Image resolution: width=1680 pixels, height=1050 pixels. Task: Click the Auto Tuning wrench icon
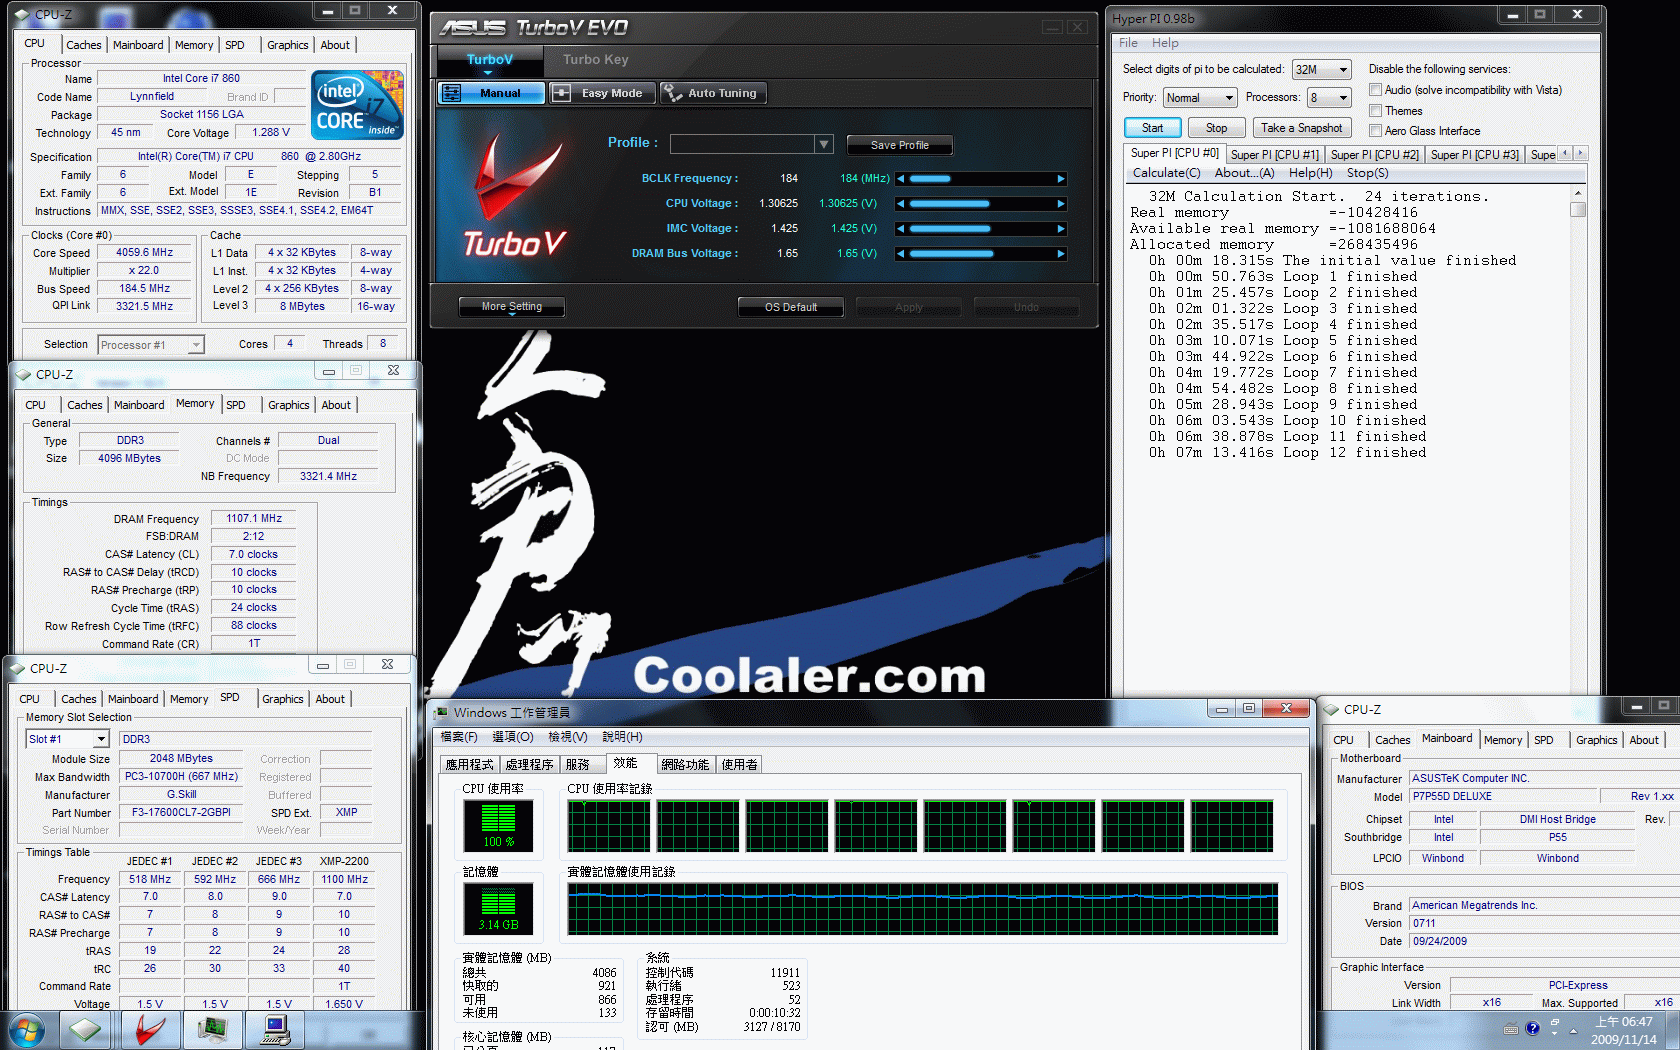coord(671,93)
